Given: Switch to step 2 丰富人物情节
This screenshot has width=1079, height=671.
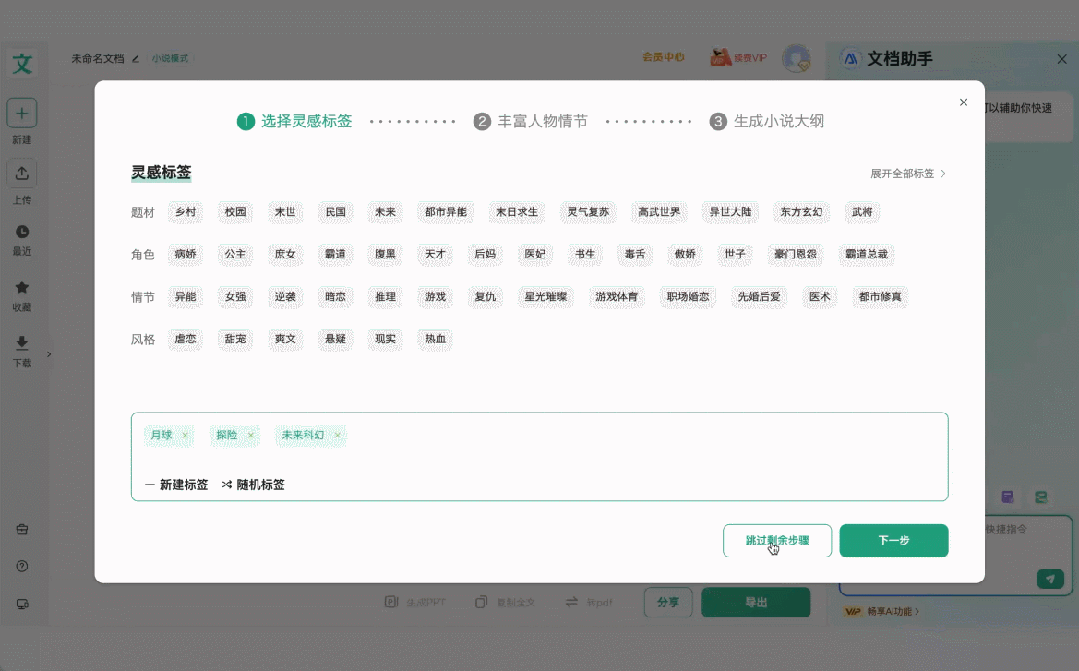Looking at the screenshot, I should point(530,120).
